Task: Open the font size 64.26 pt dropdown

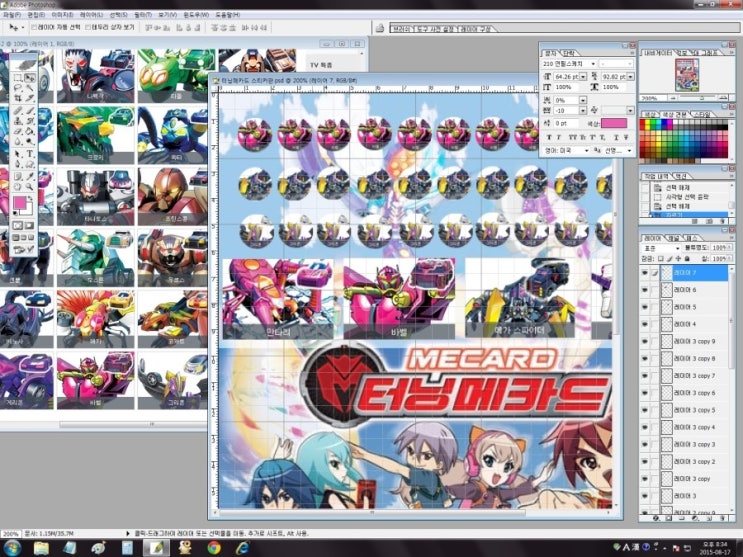Action: [x=583, y=76]
